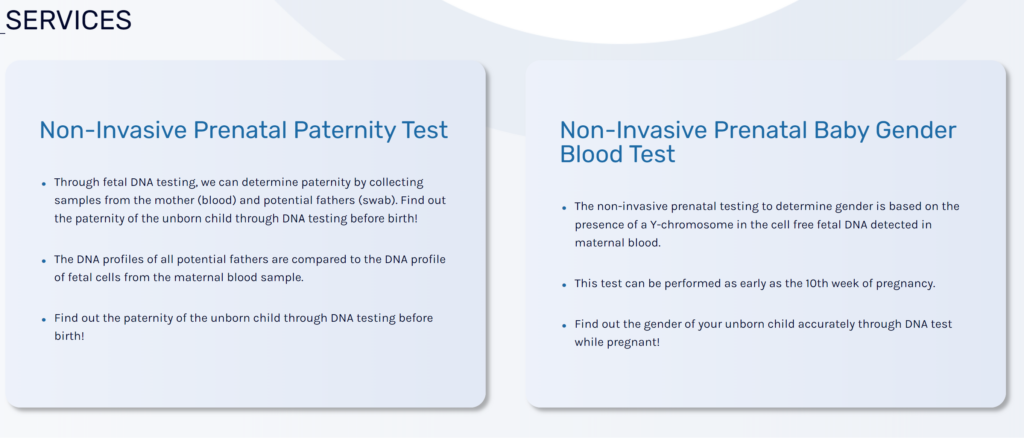Select the Paternity Test service card
1024x438 pixels.
(245, 234)
